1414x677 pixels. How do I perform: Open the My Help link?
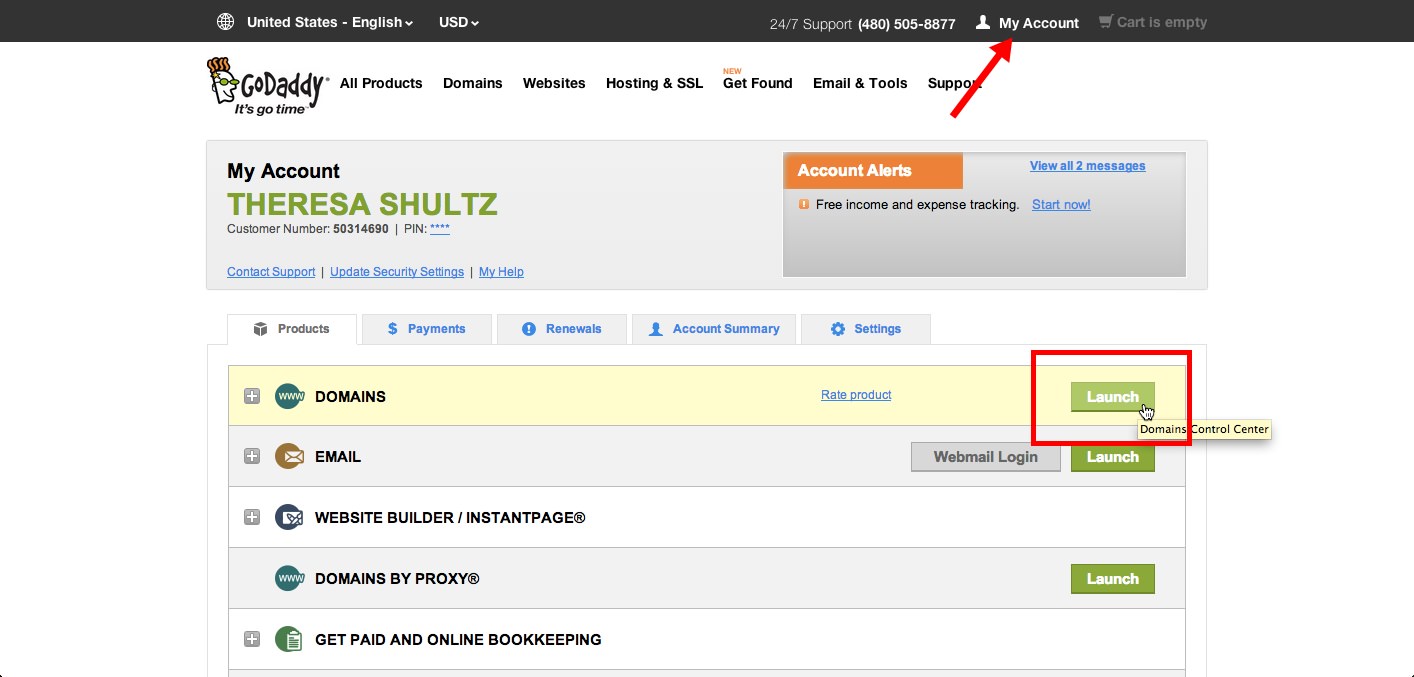(501, 272)
